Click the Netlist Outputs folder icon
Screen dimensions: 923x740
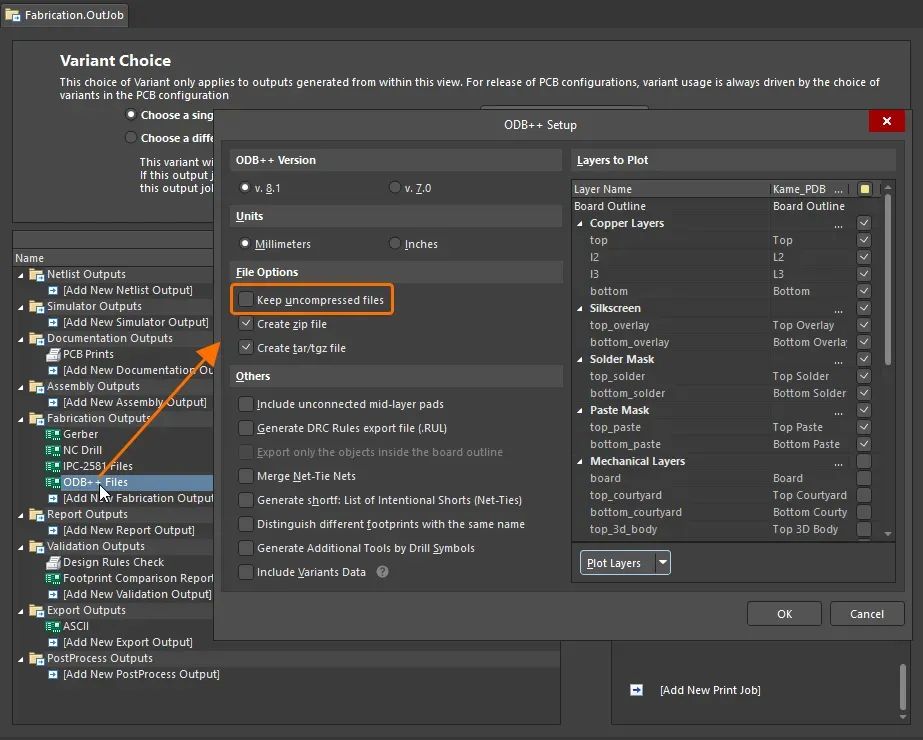click(36, 274)
